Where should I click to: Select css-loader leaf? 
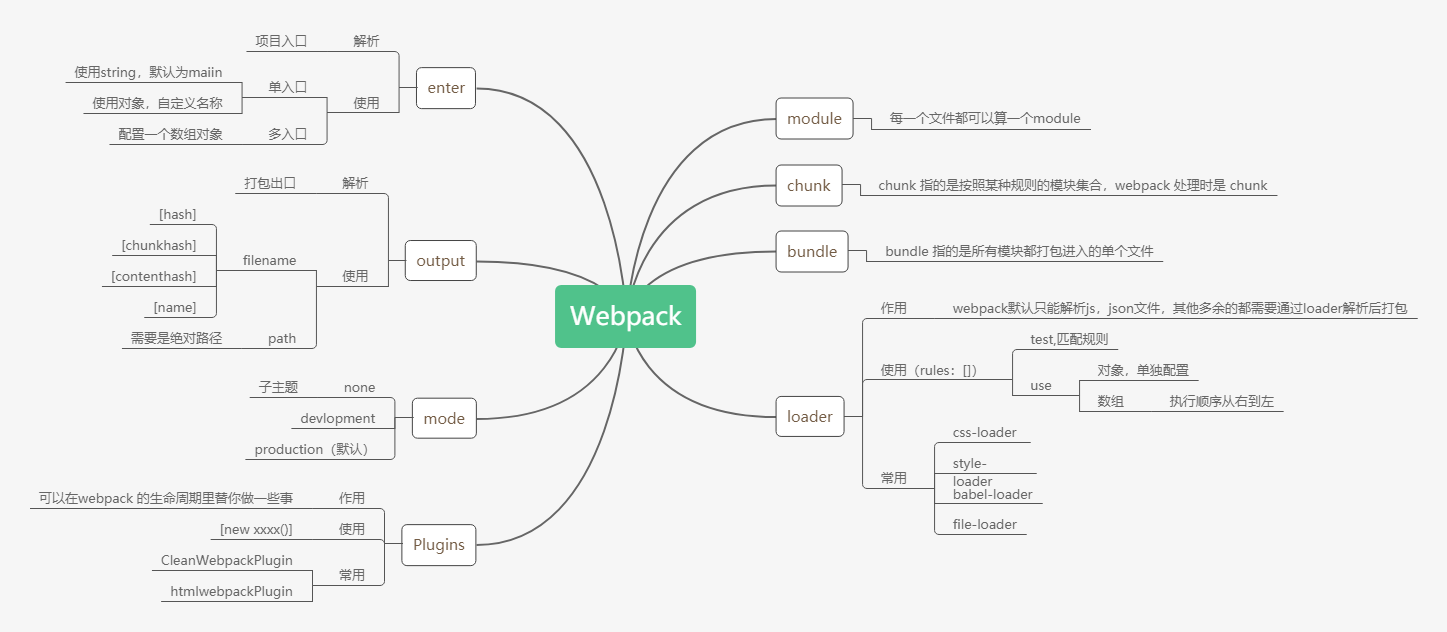(985, 432)
